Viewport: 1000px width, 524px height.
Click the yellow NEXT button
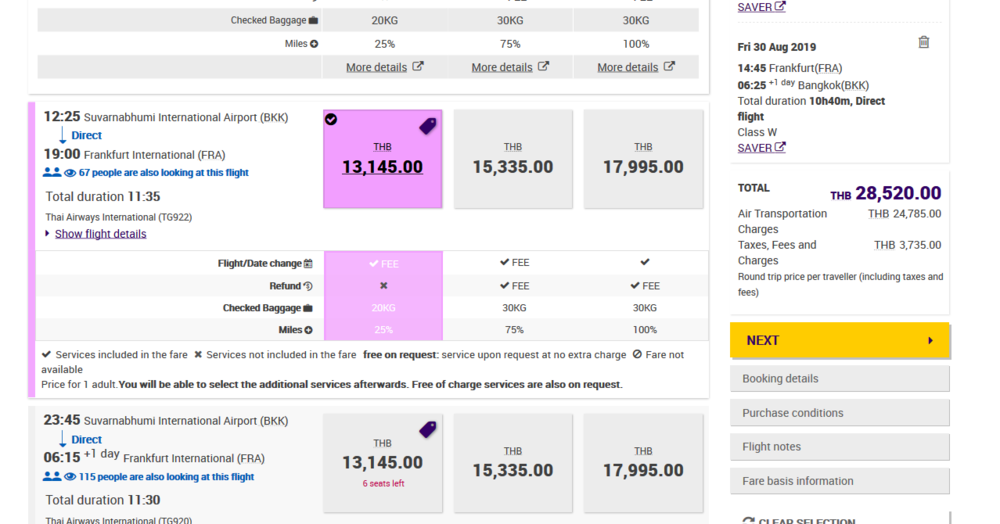tap(839, 340)
